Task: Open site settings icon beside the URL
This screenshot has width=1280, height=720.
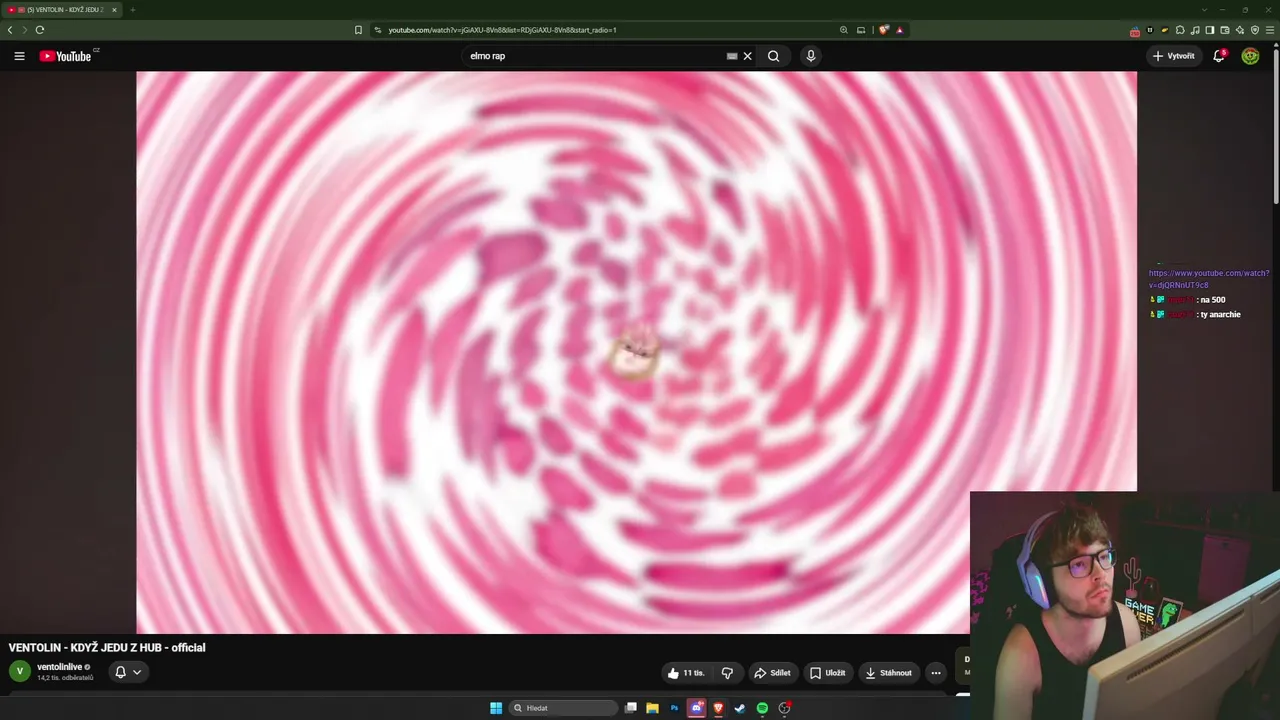Action: [378, 30]
